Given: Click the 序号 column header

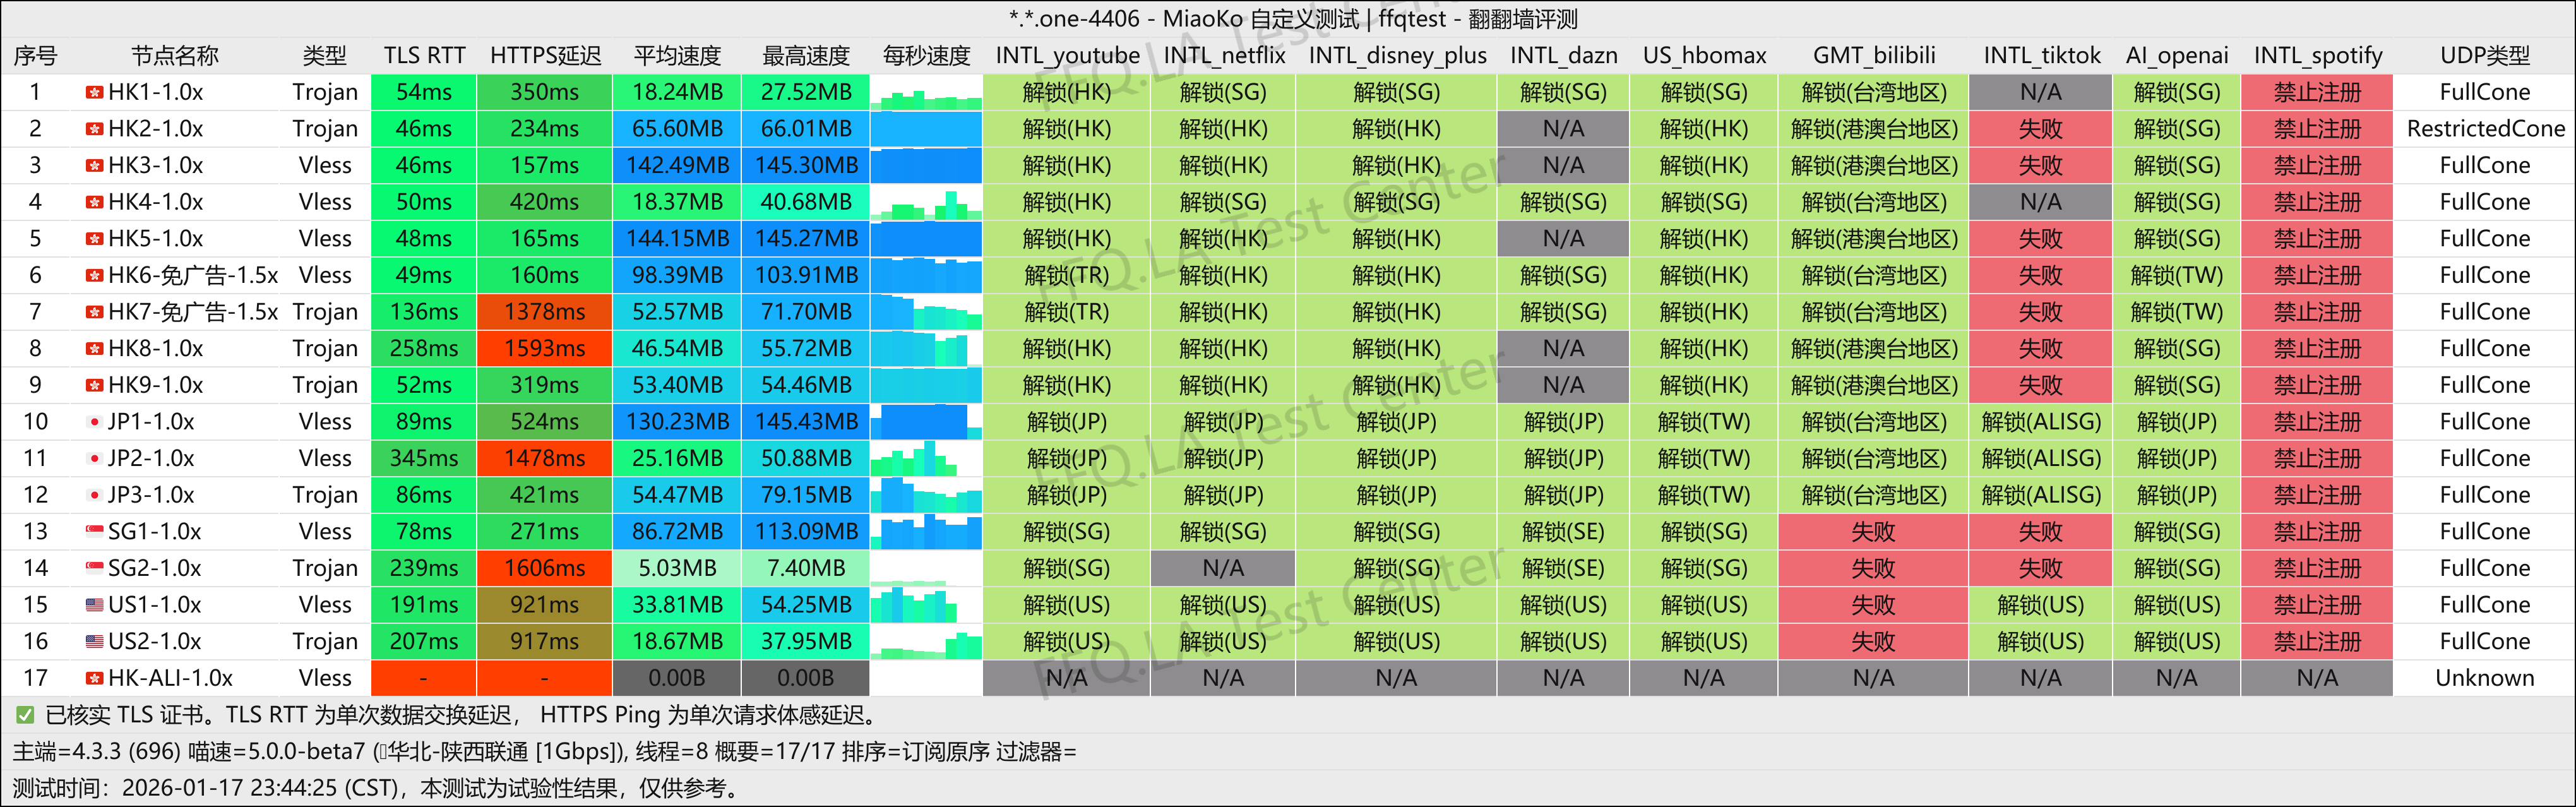Looking at the screenshot, I should pos(35,56).
